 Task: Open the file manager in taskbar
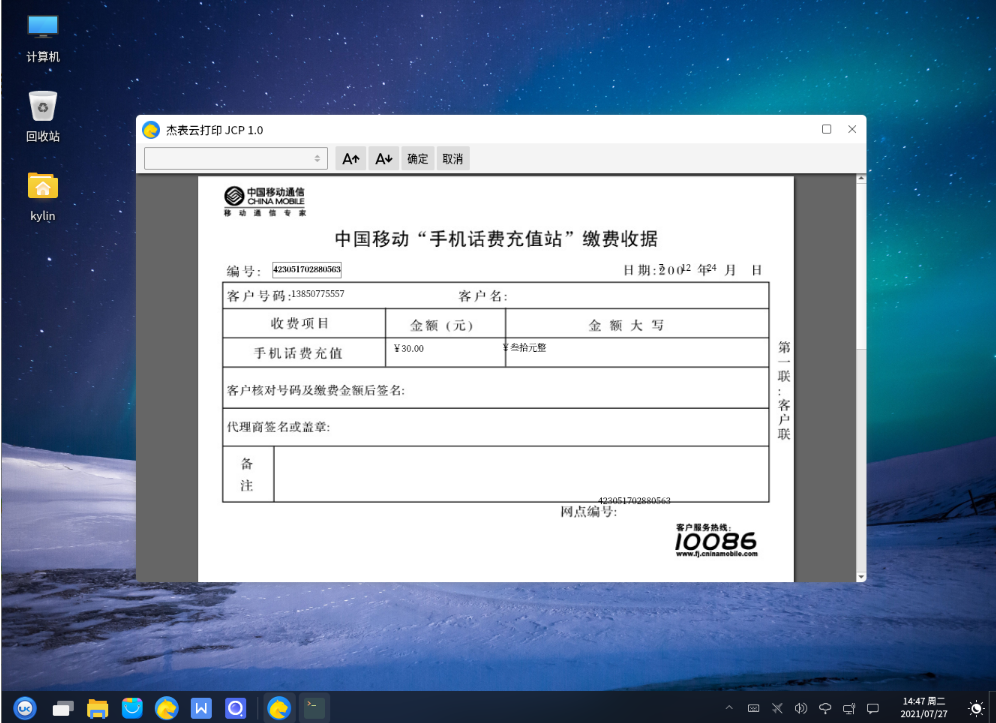tap(97, 708)
